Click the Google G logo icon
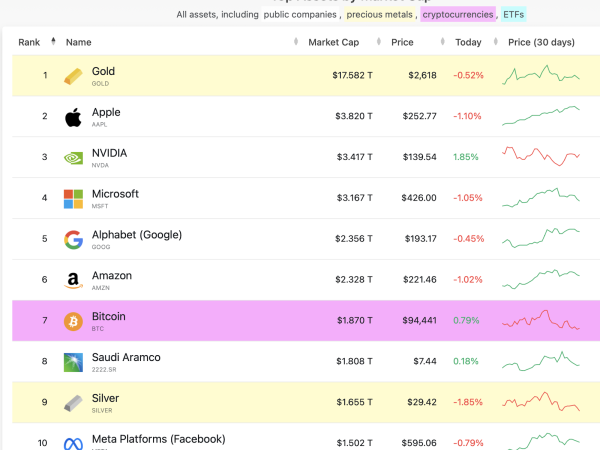The width and height of the screenshot is (600, 450). pyautogui.click(x=73, y=240)
